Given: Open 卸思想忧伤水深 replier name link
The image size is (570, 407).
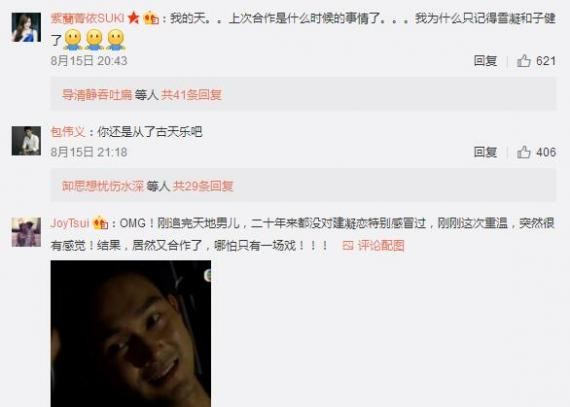Looking at the screenshot, I should 103,186.
